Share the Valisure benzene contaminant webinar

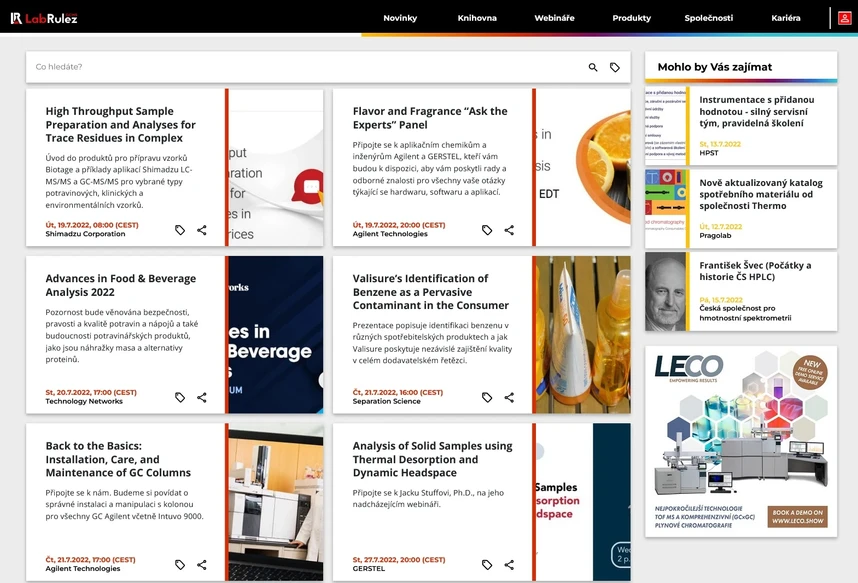[x=509, y=397]
